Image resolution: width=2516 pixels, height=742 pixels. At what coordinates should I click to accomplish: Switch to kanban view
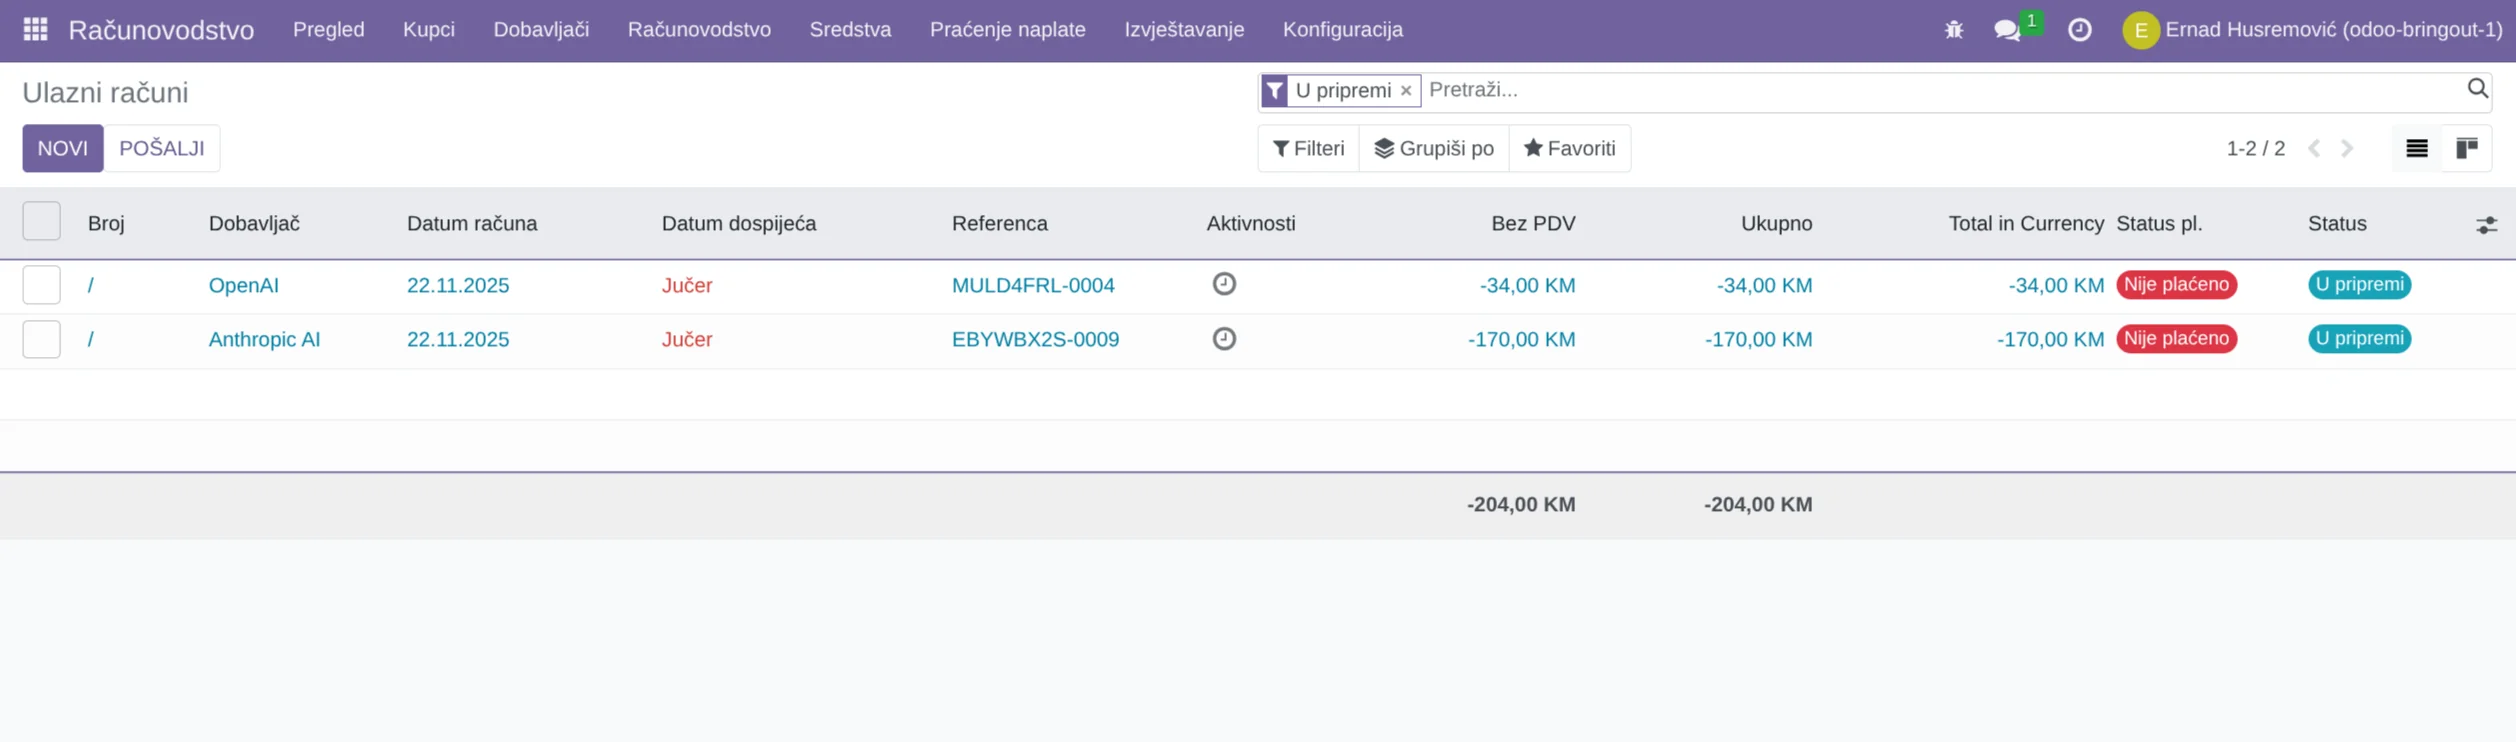coord(2466,148)
